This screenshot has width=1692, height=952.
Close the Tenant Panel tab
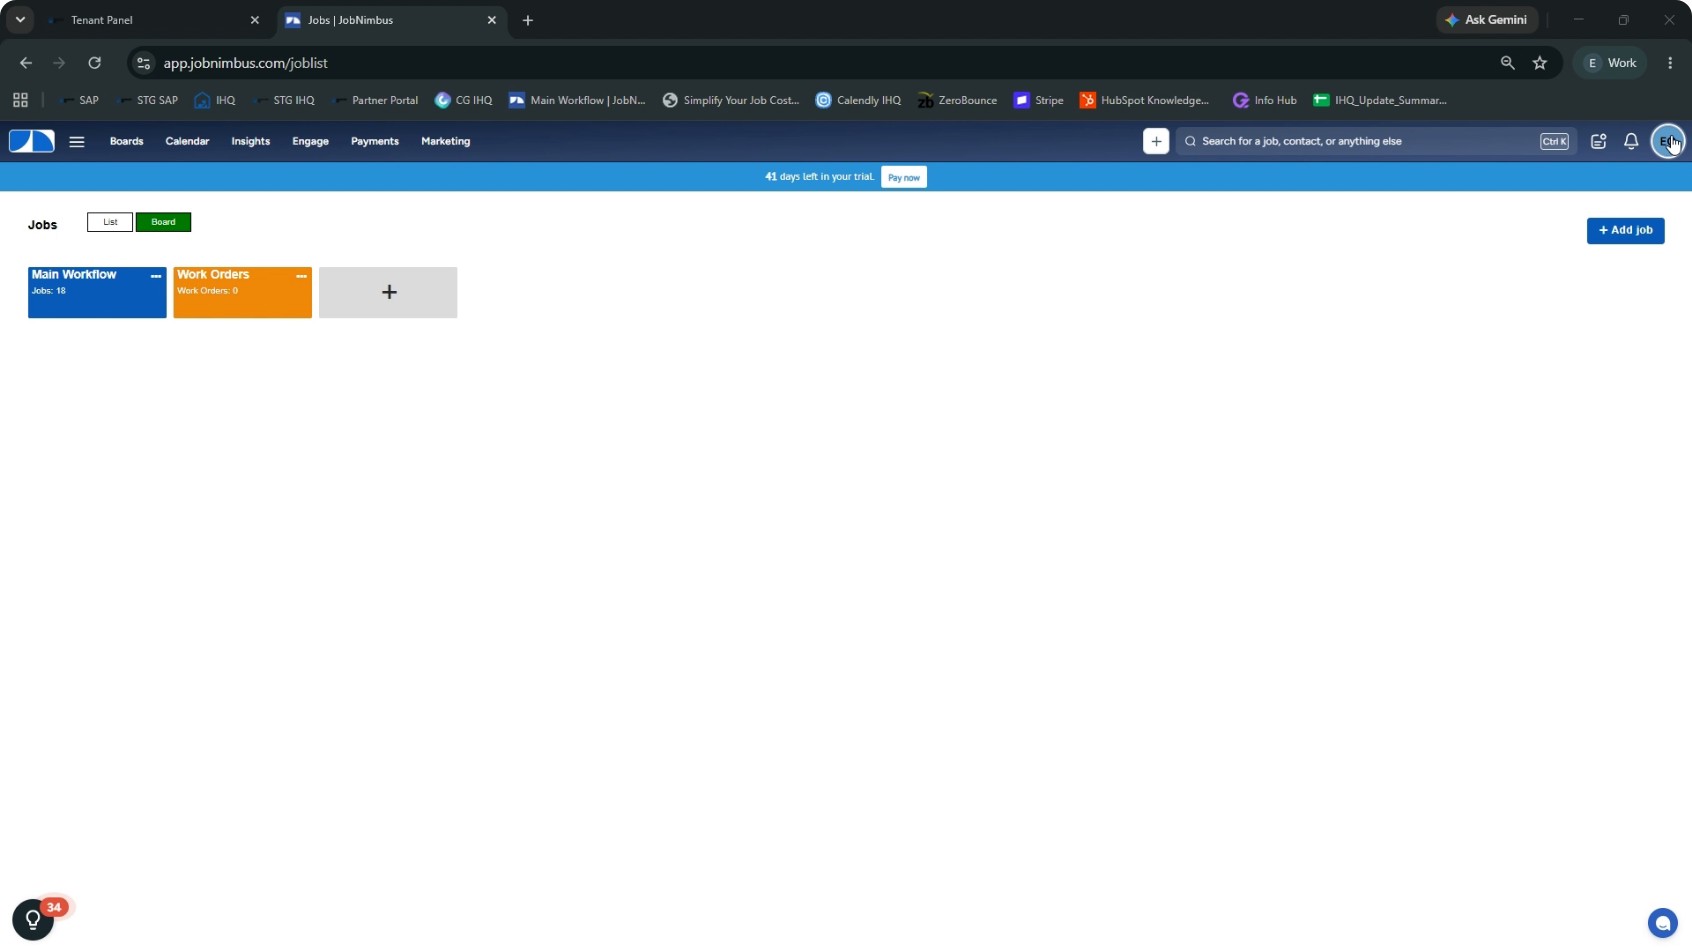[x=255, y=20]
